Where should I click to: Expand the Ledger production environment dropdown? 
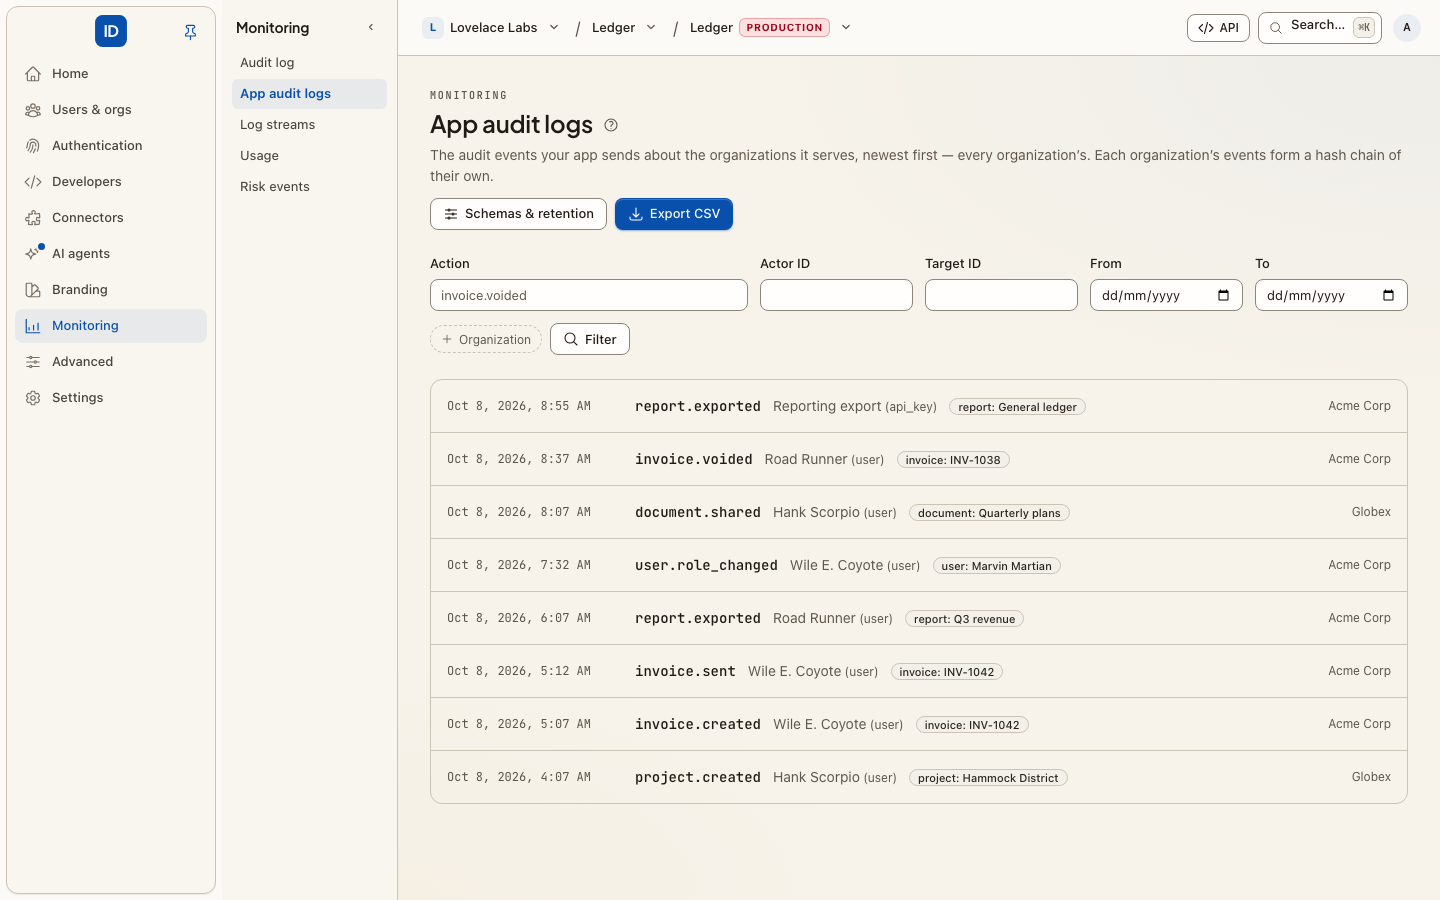[x=846, y=28]
